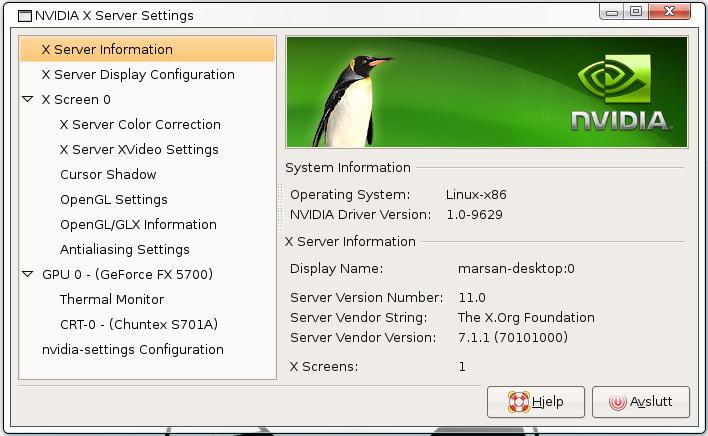The image size is (708, 436).
Task: Click the NVIDIA penguin banner image
Action: pos(487,92)
